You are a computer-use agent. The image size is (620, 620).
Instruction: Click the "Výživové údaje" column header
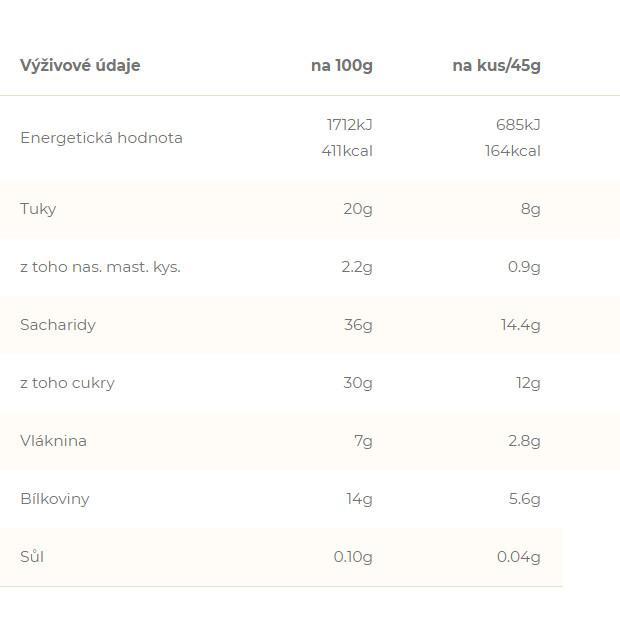[80, 66]
